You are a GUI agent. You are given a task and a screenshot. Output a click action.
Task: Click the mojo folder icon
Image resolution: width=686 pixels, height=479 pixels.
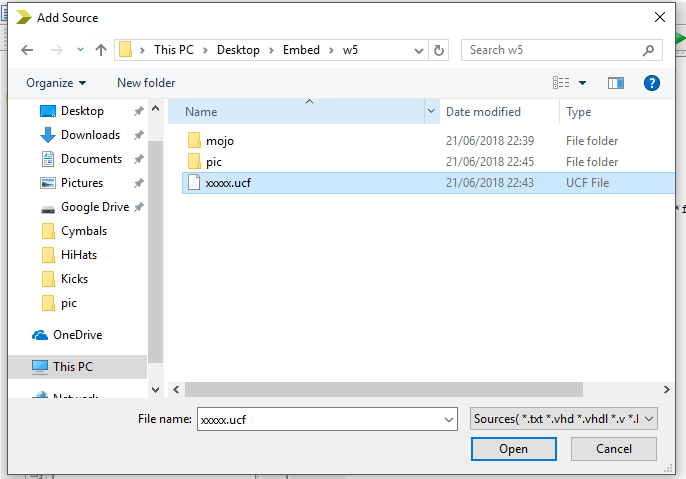pos(194,141)
